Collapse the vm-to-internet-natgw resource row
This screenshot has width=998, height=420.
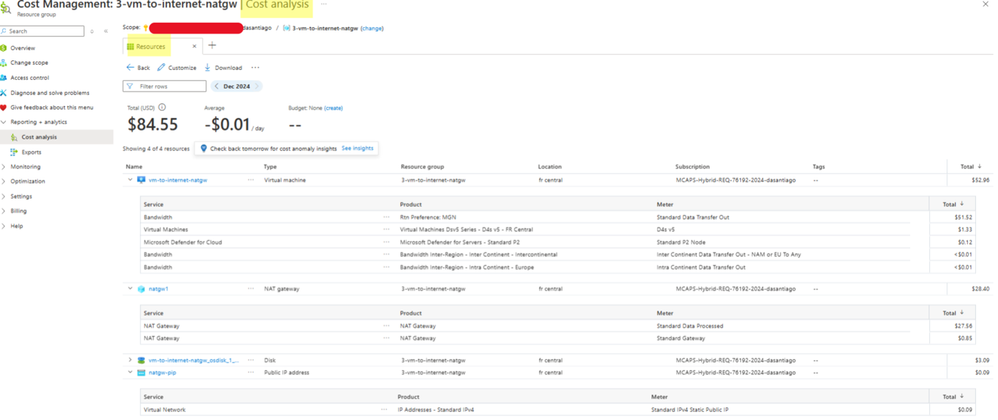130,180
